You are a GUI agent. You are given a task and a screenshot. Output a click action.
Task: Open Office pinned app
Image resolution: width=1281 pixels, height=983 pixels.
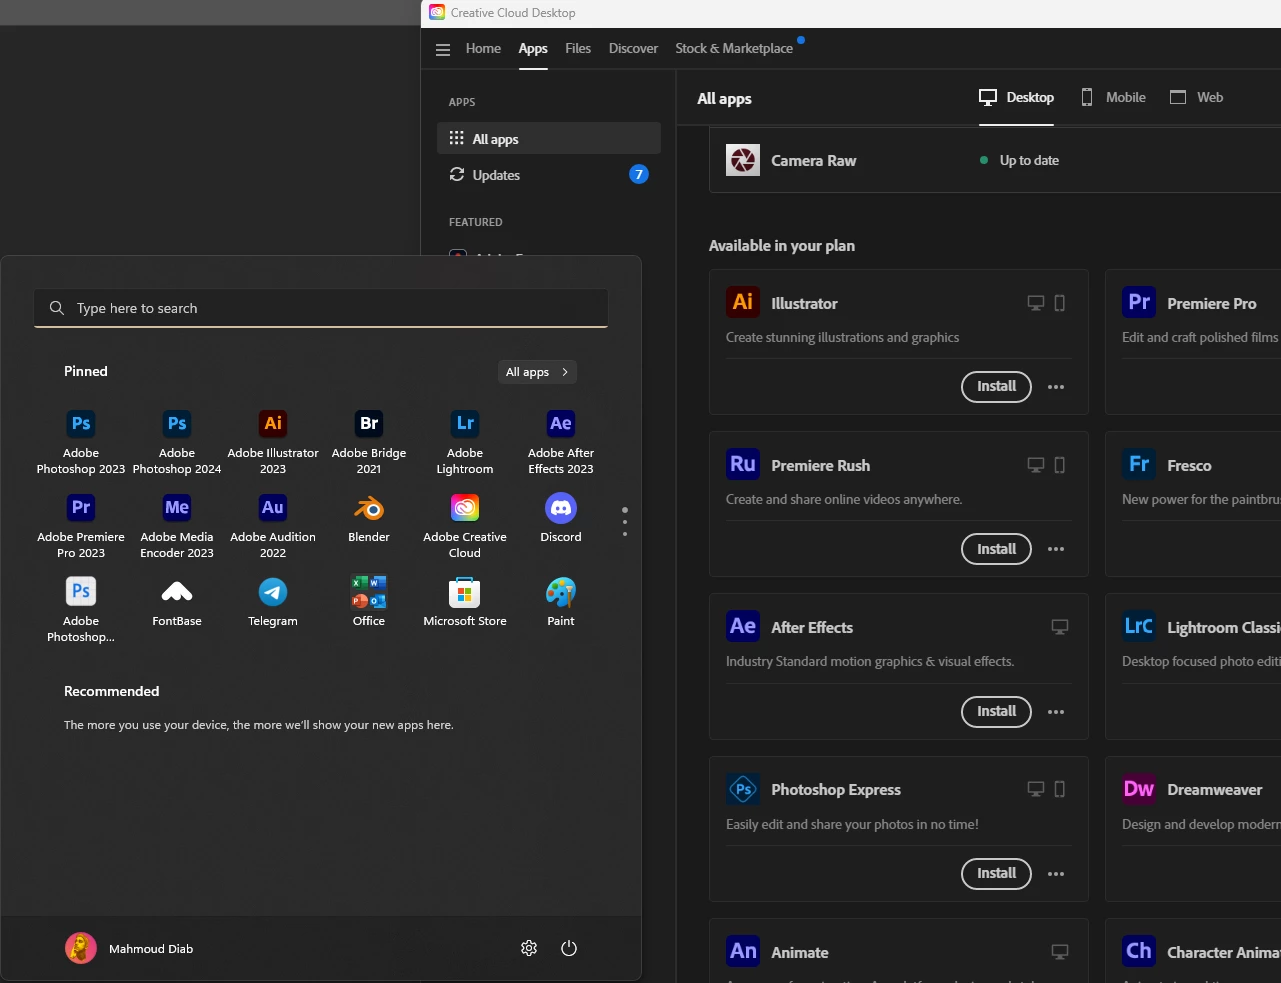pyautogui.click(x=369, y=603)
